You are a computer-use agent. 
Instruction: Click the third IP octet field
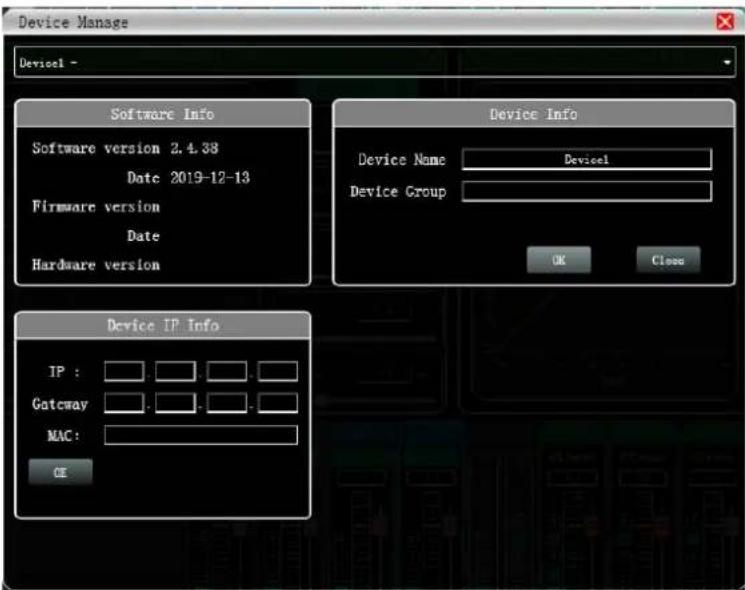tap(227, 371)
